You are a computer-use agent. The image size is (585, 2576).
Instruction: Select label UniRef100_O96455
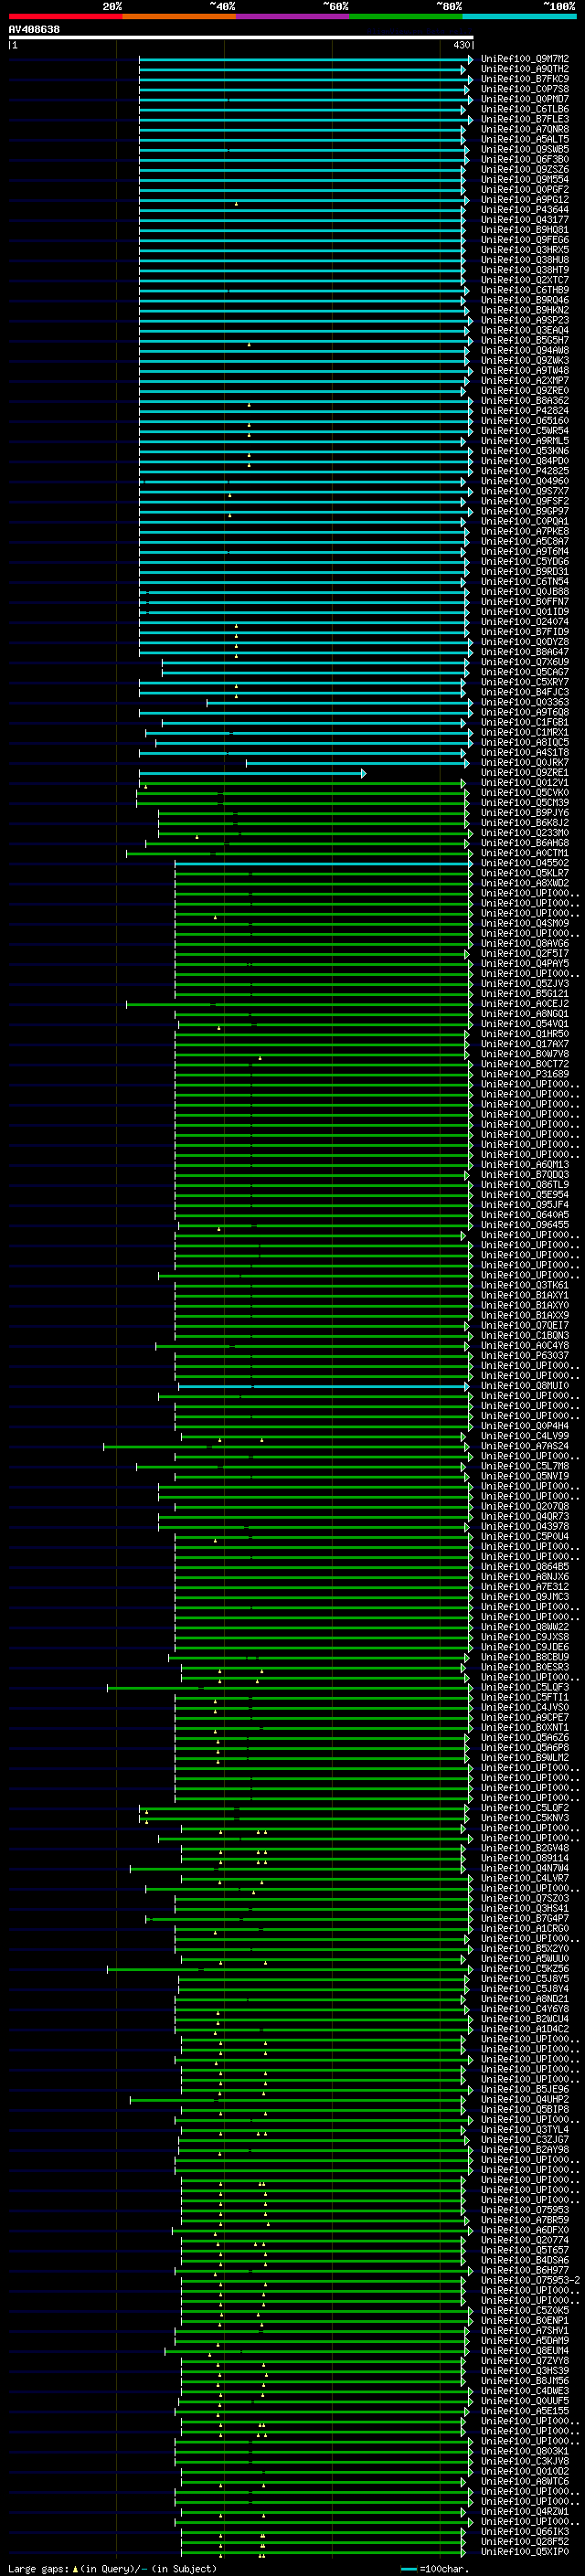(525, 1225)
